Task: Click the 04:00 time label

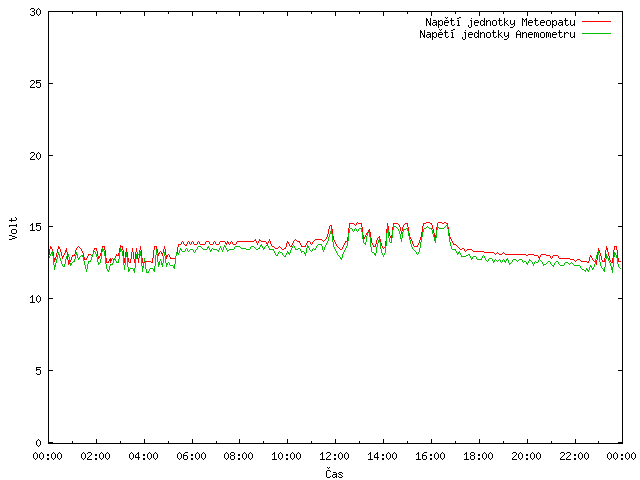Action: coord(143,456)
